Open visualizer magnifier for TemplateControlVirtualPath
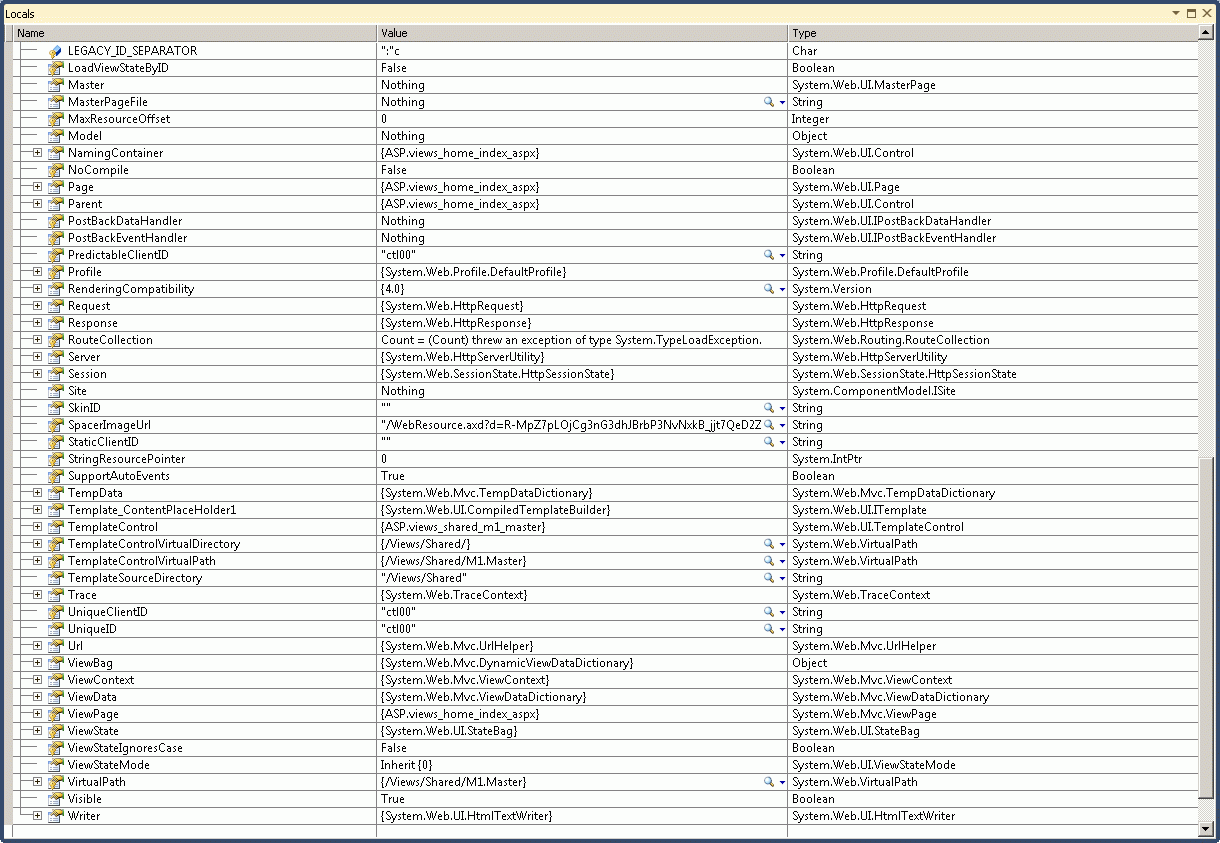This screenshot has width=1220, height=843. pos(769,561)
